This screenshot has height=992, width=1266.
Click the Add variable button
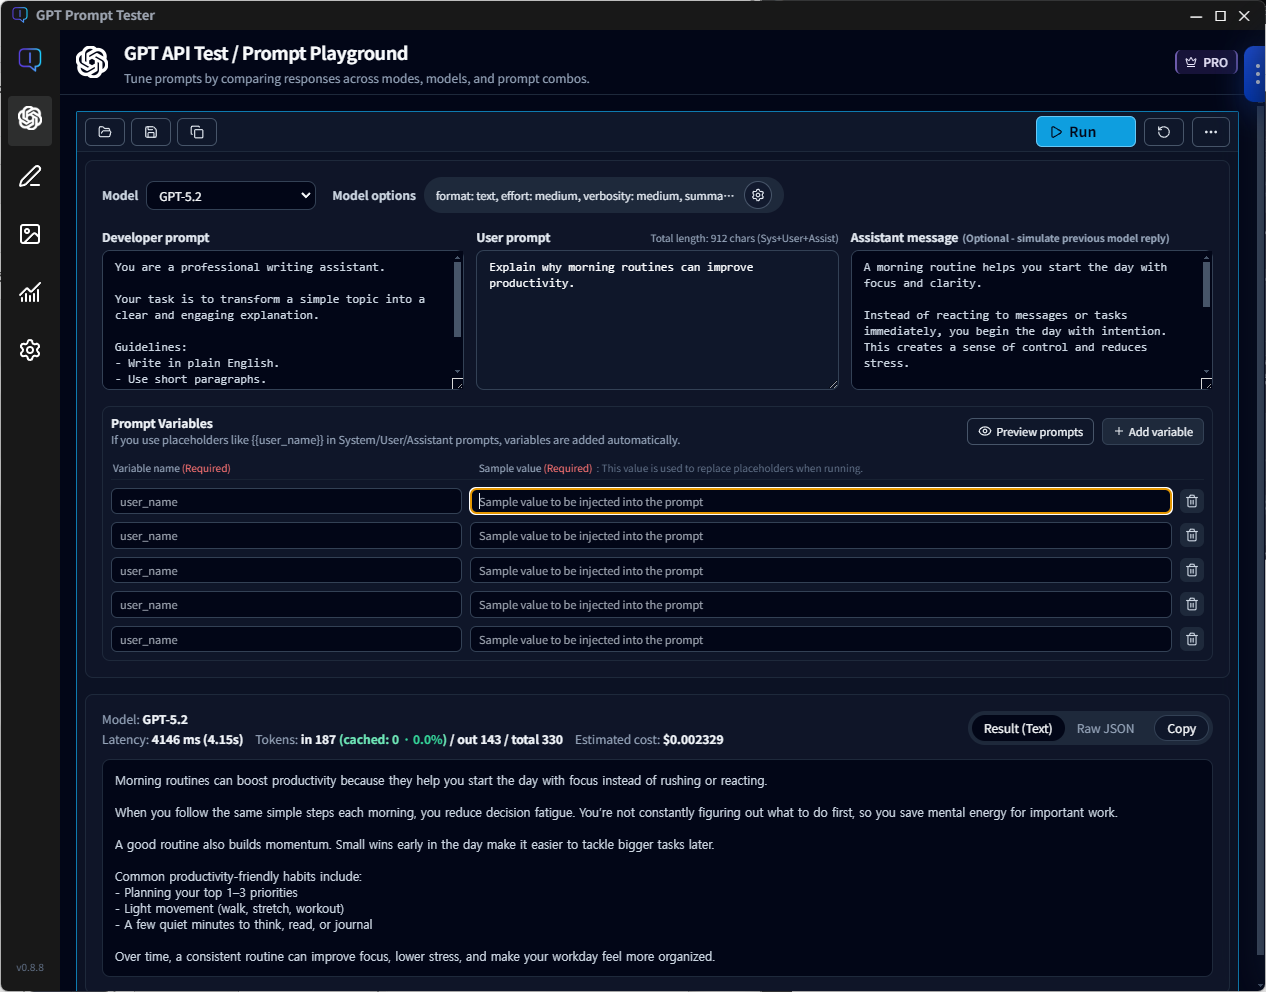[x=1152, y=432]
